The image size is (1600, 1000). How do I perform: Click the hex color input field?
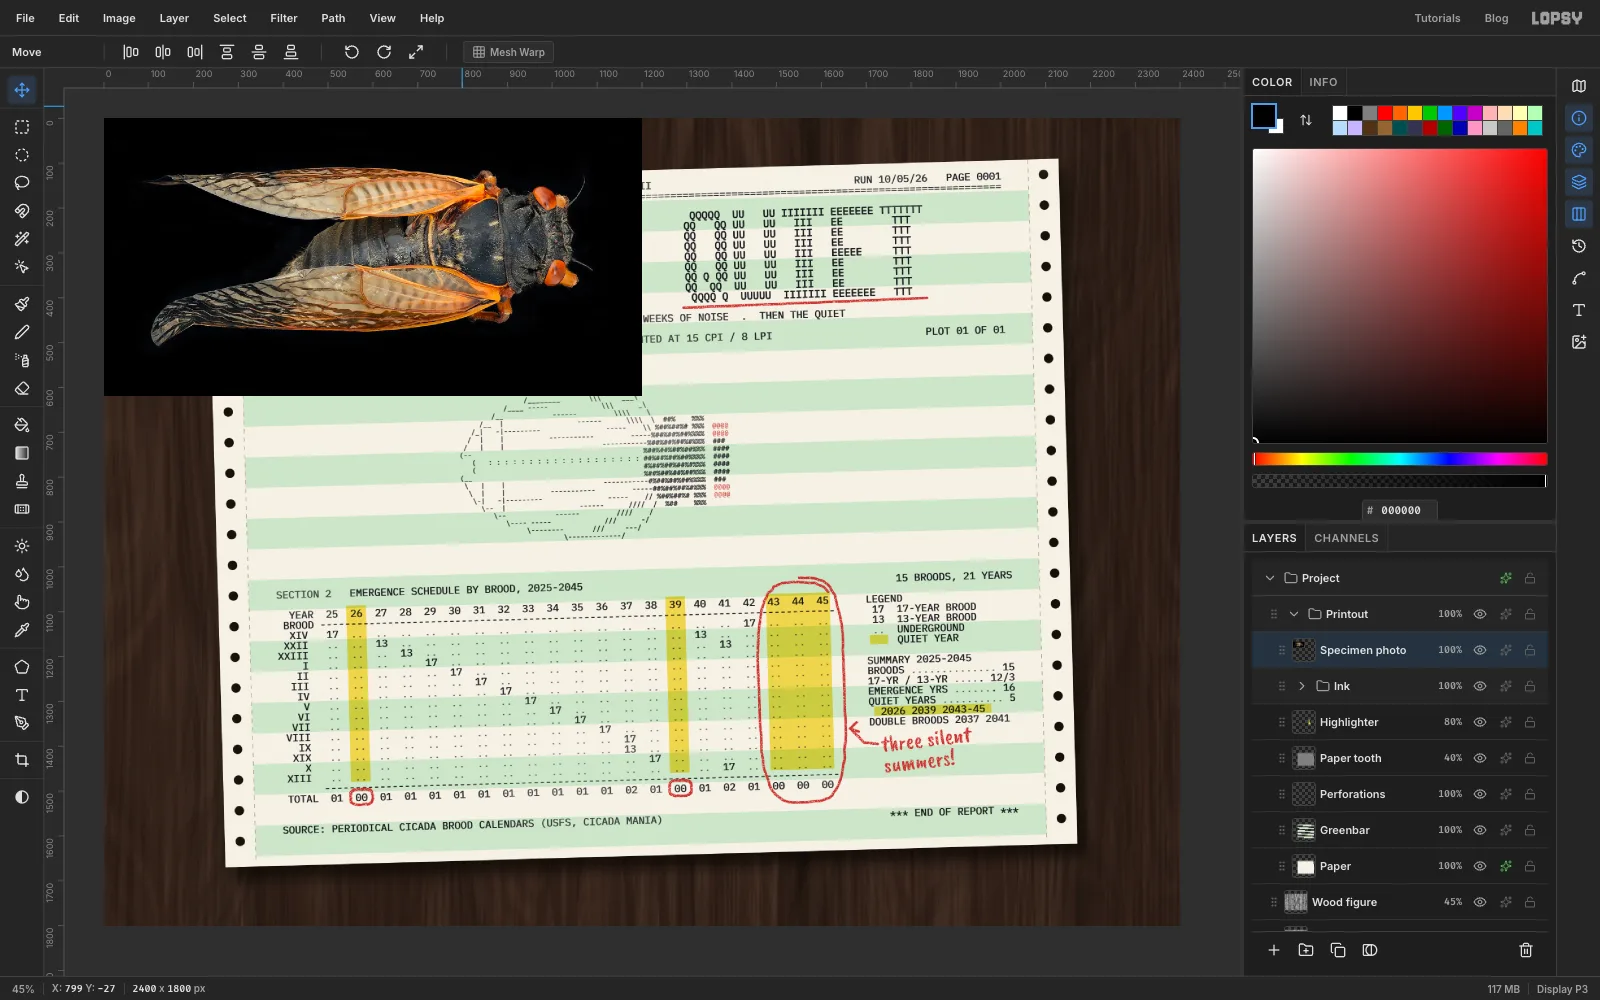1400,510
